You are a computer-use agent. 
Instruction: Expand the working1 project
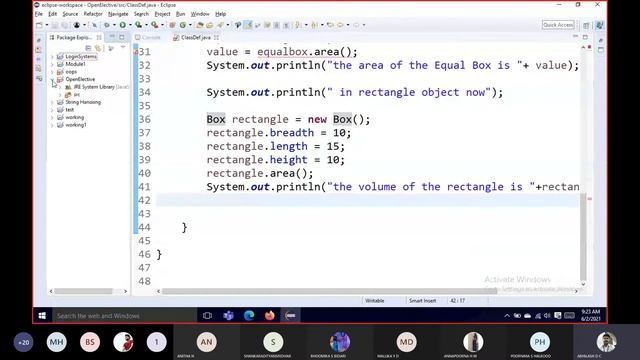(52, 125)
